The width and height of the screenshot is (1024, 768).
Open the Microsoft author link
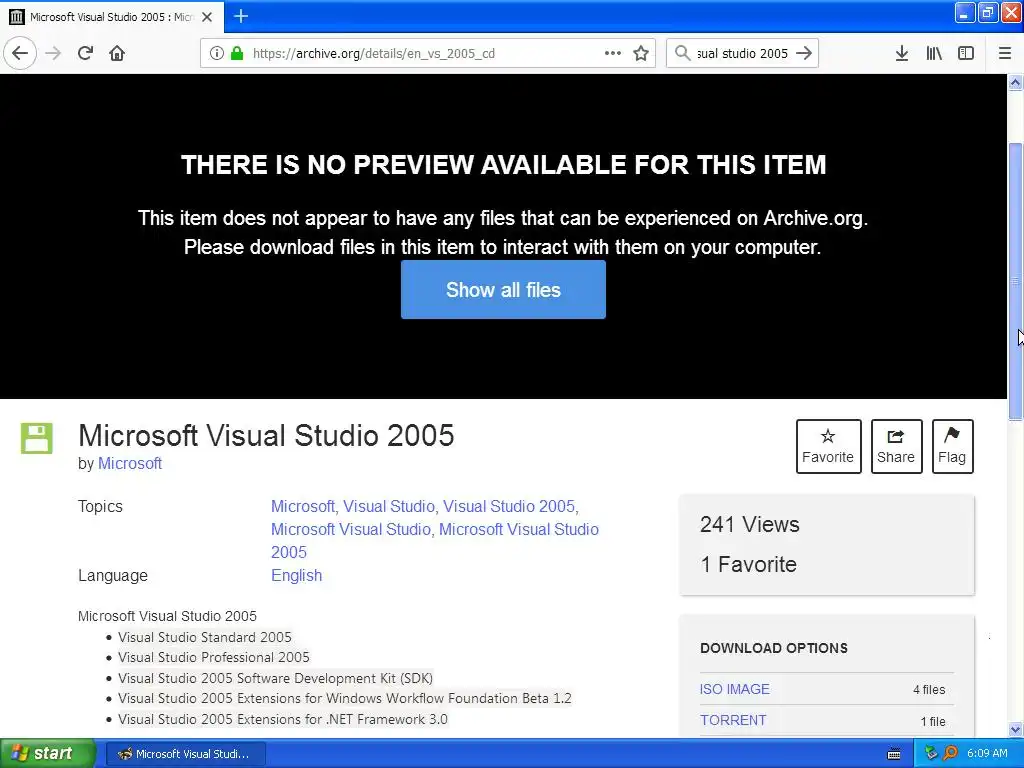point(129,463)
